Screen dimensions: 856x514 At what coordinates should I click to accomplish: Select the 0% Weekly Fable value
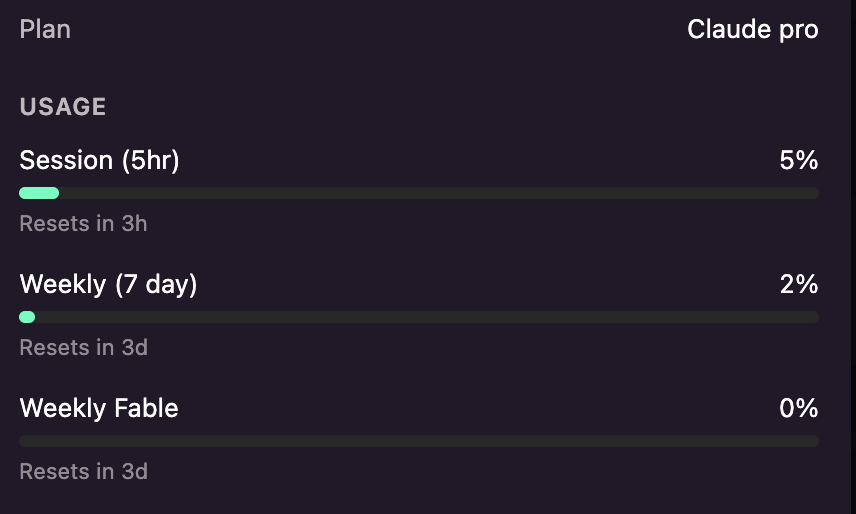799,408
